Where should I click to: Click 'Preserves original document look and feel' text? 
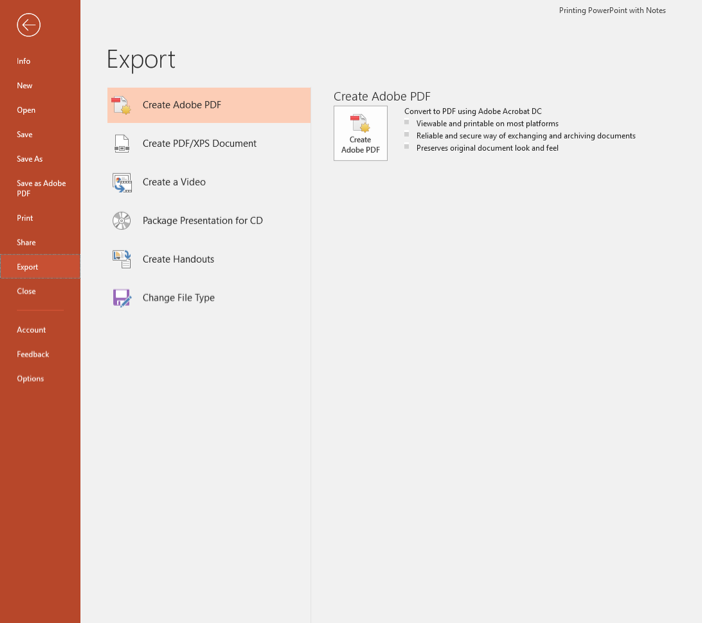coord(487,148)
